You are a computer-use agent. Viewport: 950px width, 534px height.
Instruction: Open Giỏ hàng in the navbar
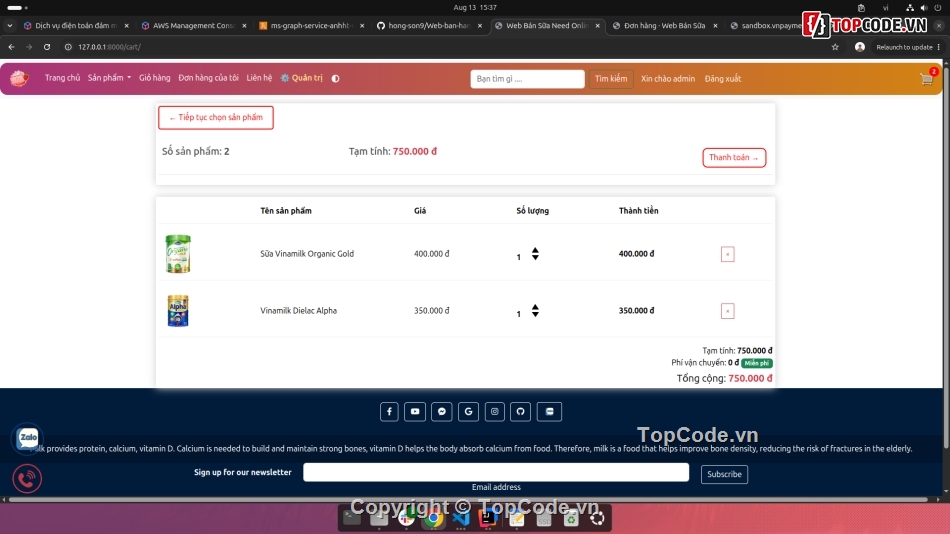click(154, 78)
